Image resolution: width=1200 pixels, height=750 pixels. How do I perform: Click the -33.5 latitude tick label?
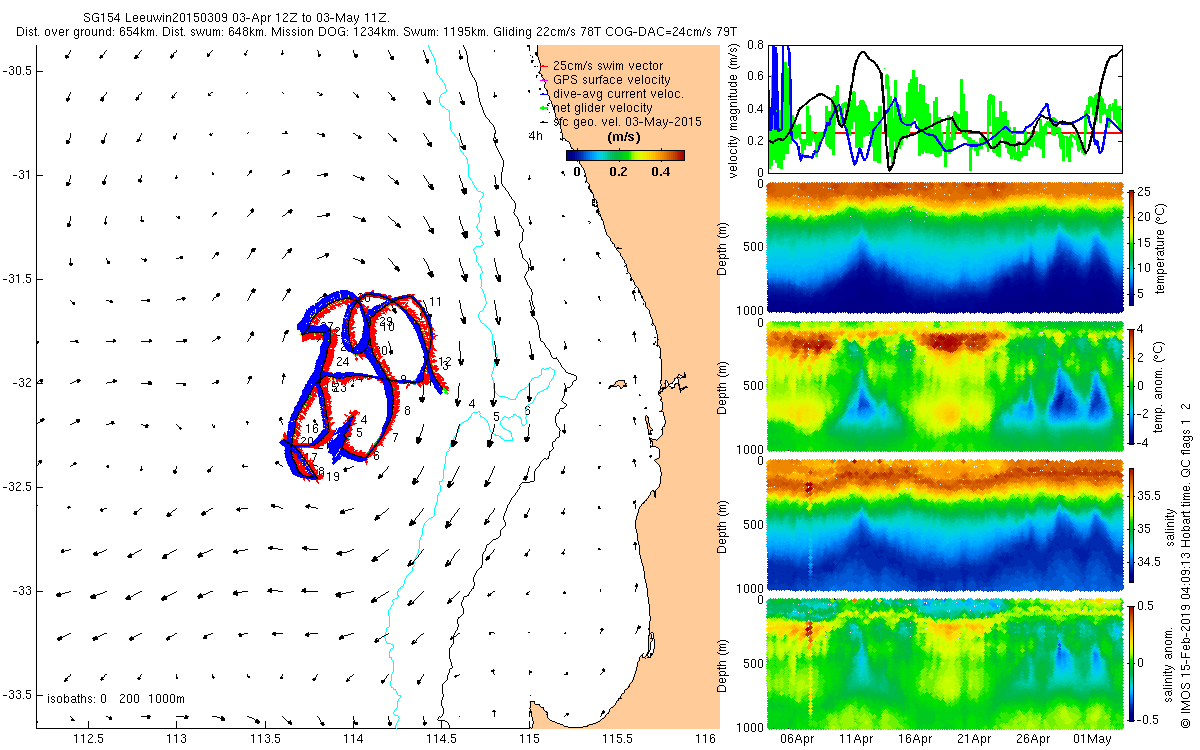[18, 695]
